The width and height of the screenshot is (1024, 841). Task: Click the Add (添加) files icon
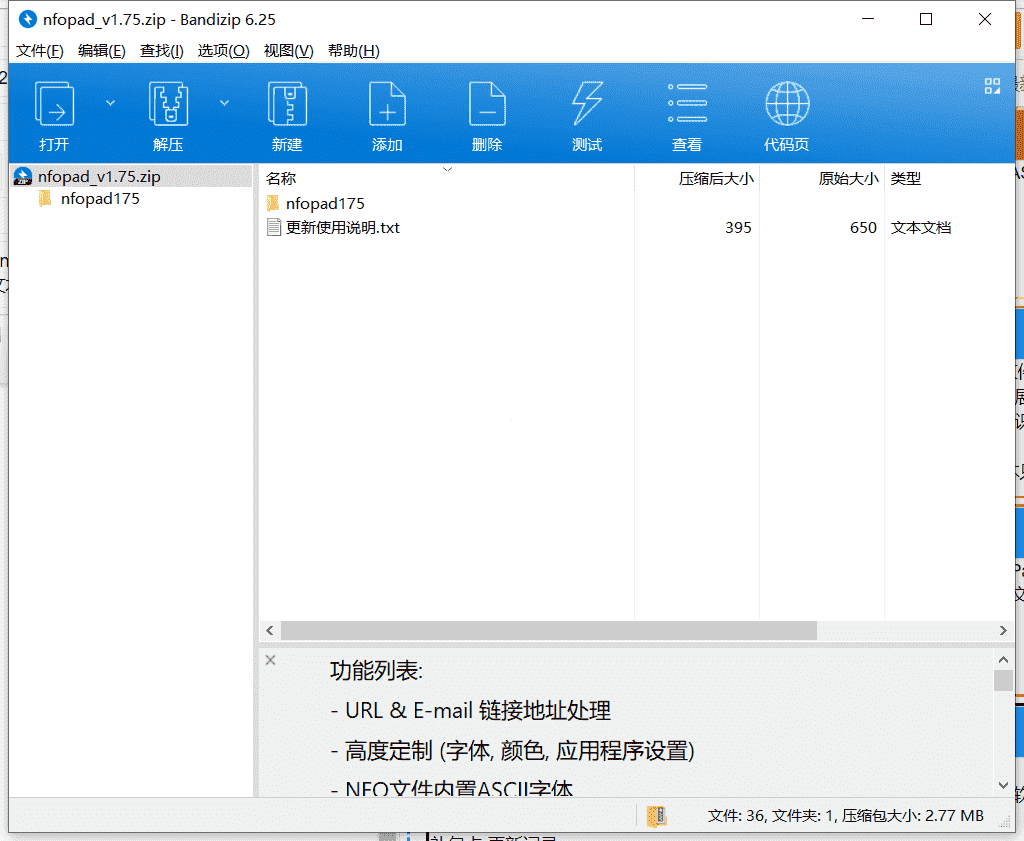coord(387,104)
